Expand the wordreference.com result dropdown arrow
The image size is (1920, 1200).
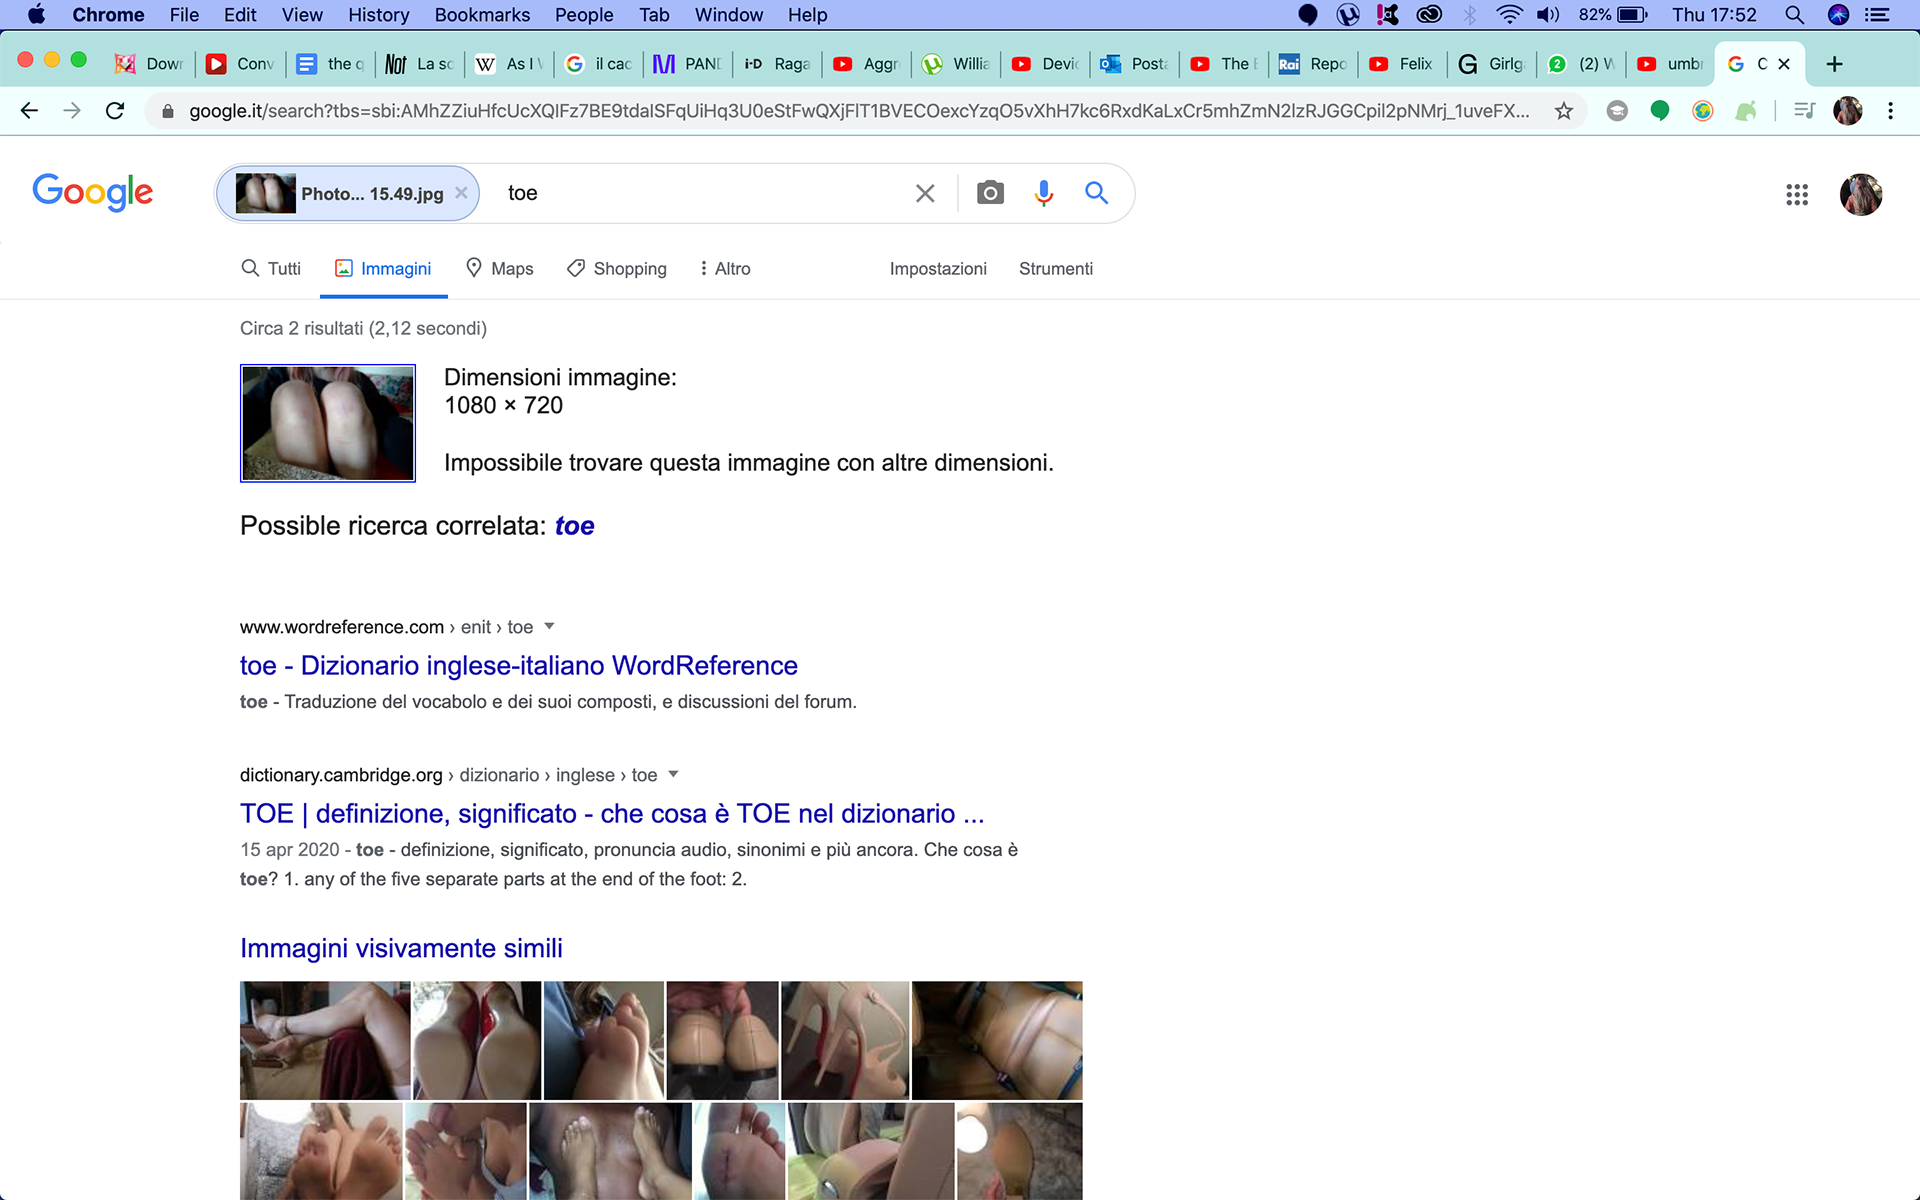click(x=549, y=626)
